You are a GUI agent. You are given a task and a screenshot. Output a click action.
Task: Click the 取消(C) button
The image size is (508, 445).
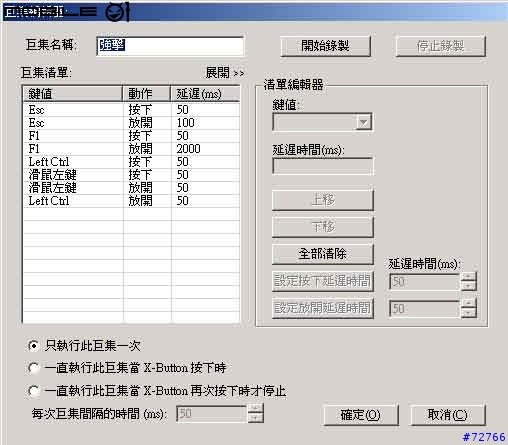(x=447, y=415)
